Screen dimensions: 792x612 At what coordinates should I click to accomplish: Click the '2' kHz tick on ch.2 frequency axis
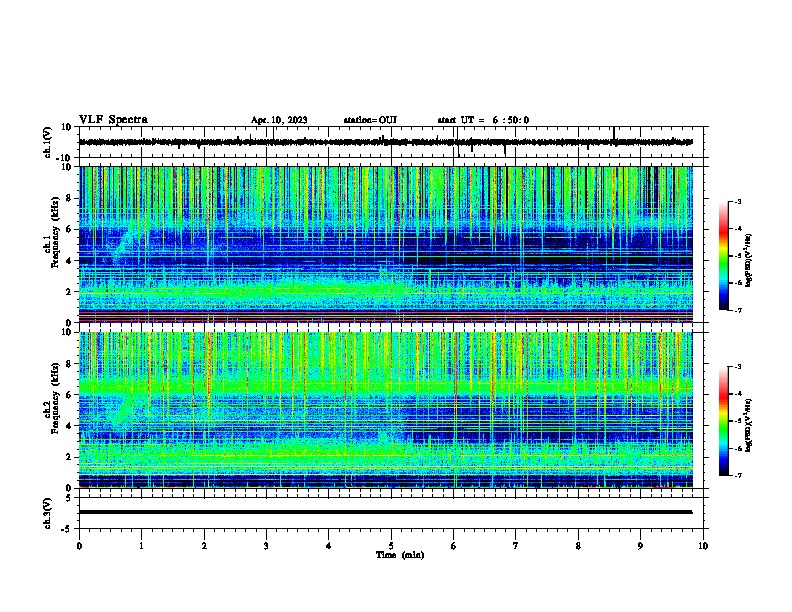pos(70,457)
